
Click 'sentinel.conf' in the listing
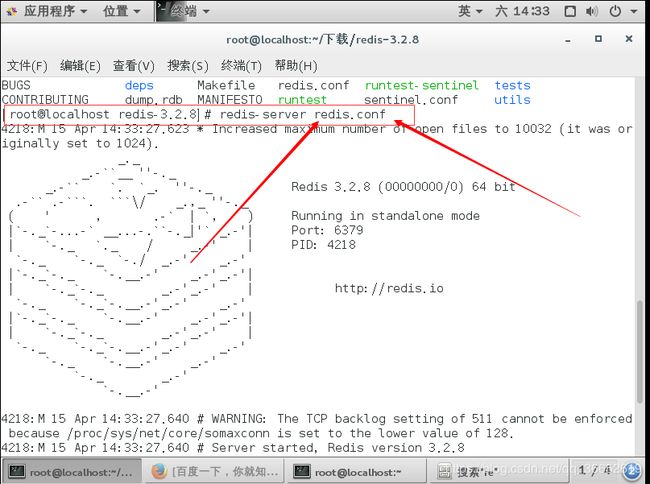click(x=411, y=100)
